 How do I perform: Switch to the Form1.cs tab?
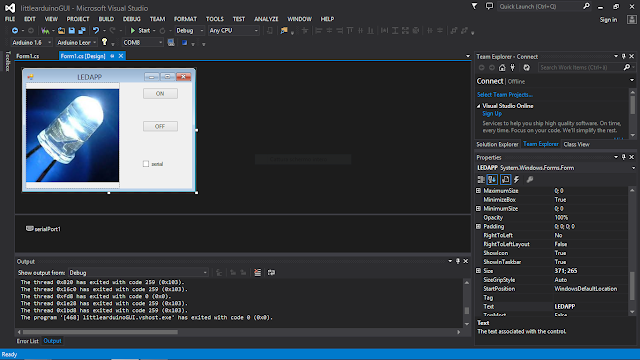28,56
